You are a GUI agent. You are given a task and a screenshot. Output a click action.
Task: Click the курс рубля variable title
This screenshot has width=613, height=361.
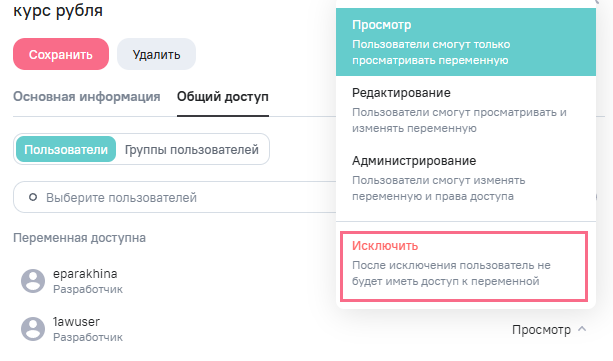coord(58,10)
